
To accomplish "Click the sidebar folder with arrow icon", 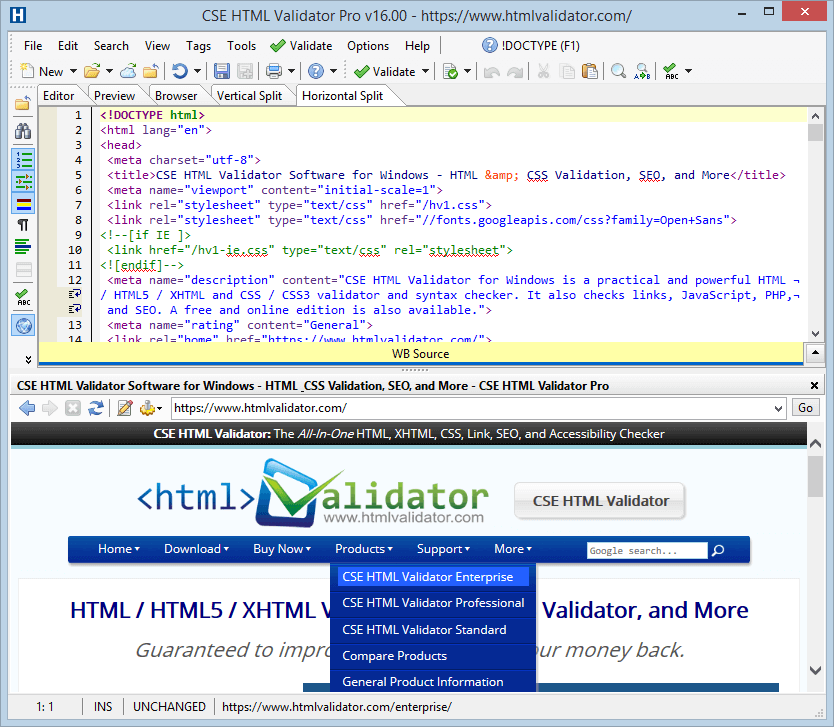I will 23,103.
